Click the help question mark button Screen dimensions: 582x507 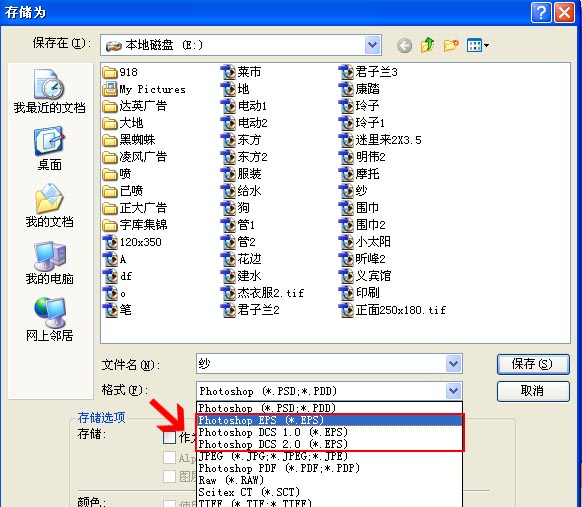(541, 13)
